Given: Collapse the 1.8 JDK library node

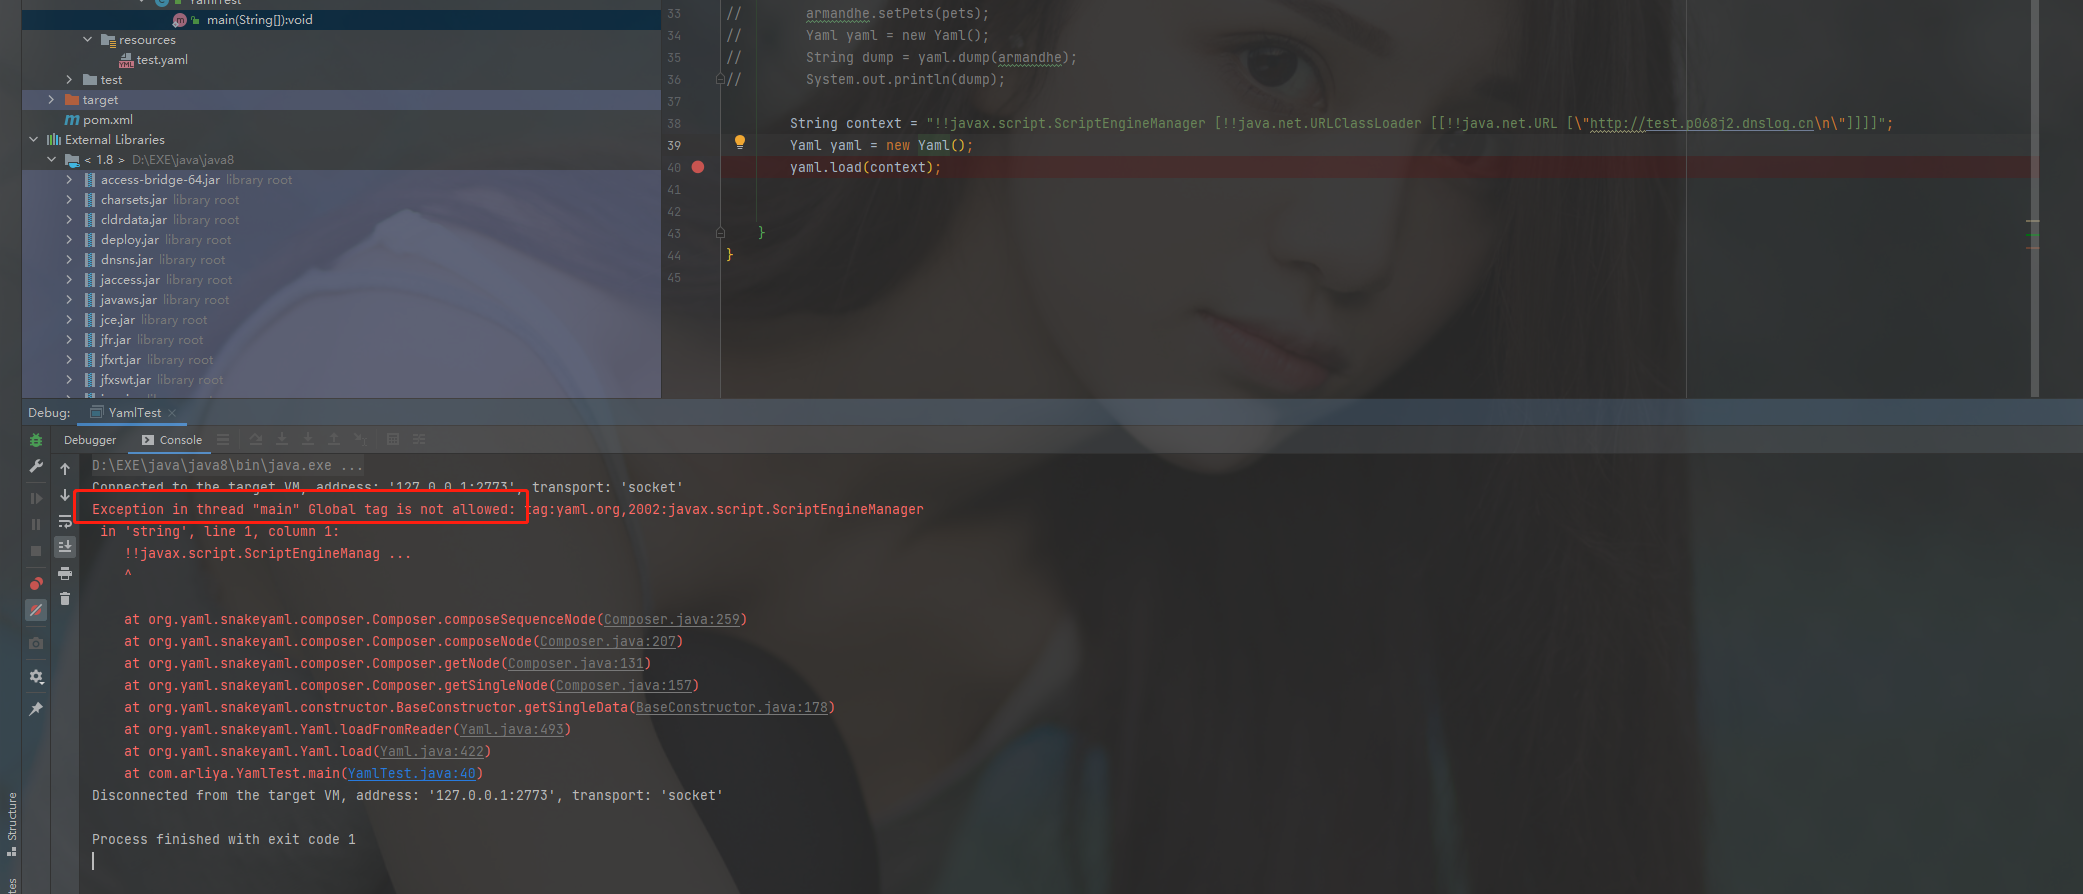Looking at the screenshot, I should coord(51,160).
